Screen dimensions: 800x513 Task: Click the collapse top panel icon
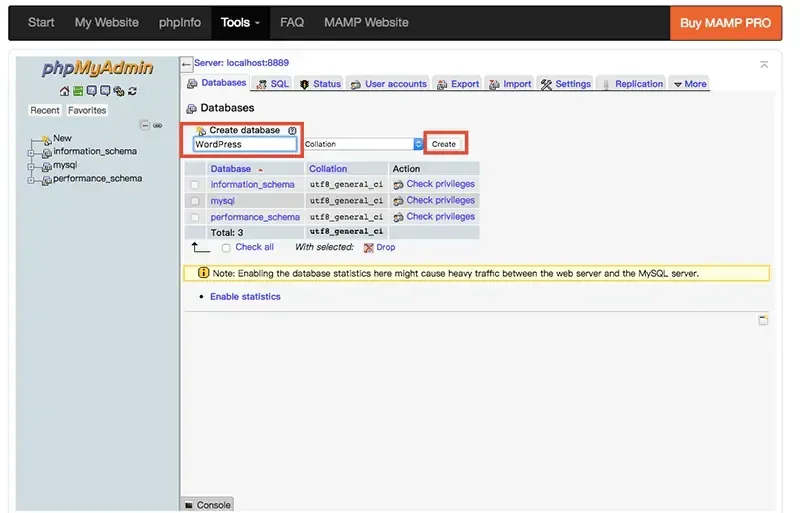pyautogui.click(x=764, y=64)
